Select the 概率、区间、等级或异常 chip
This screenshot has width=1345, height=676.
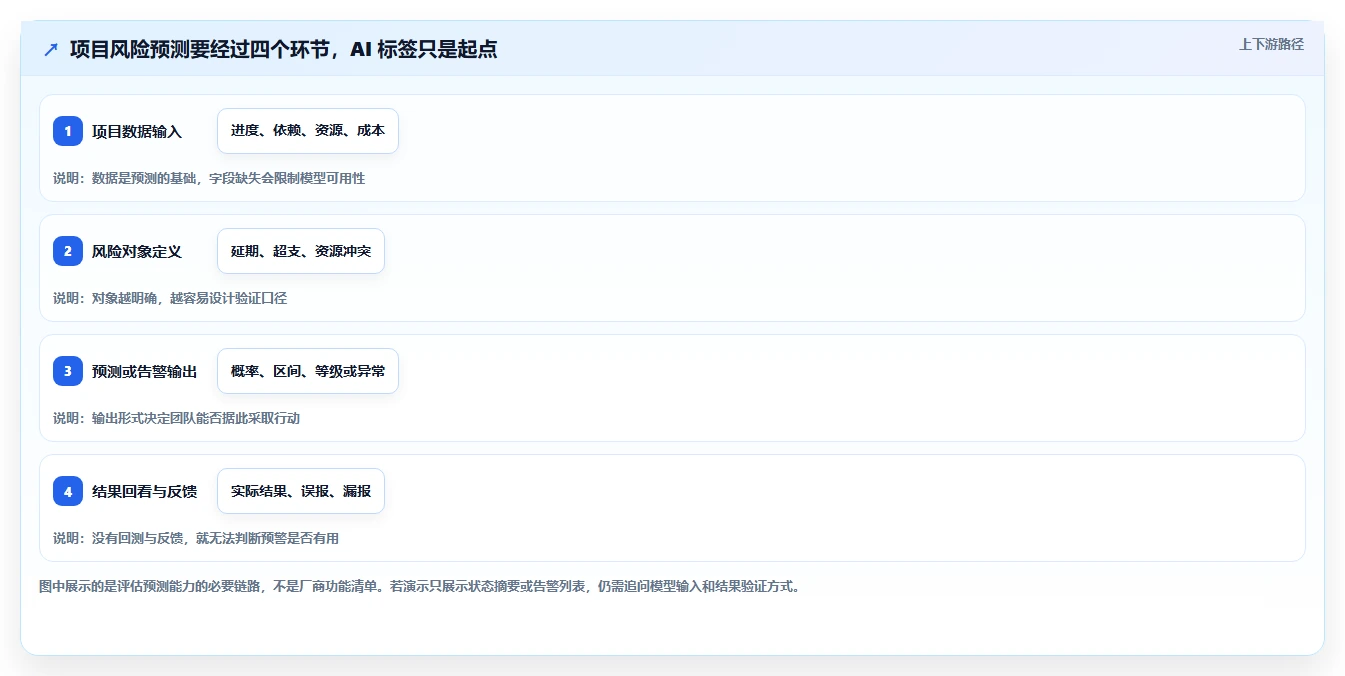(x=308, y=371)
